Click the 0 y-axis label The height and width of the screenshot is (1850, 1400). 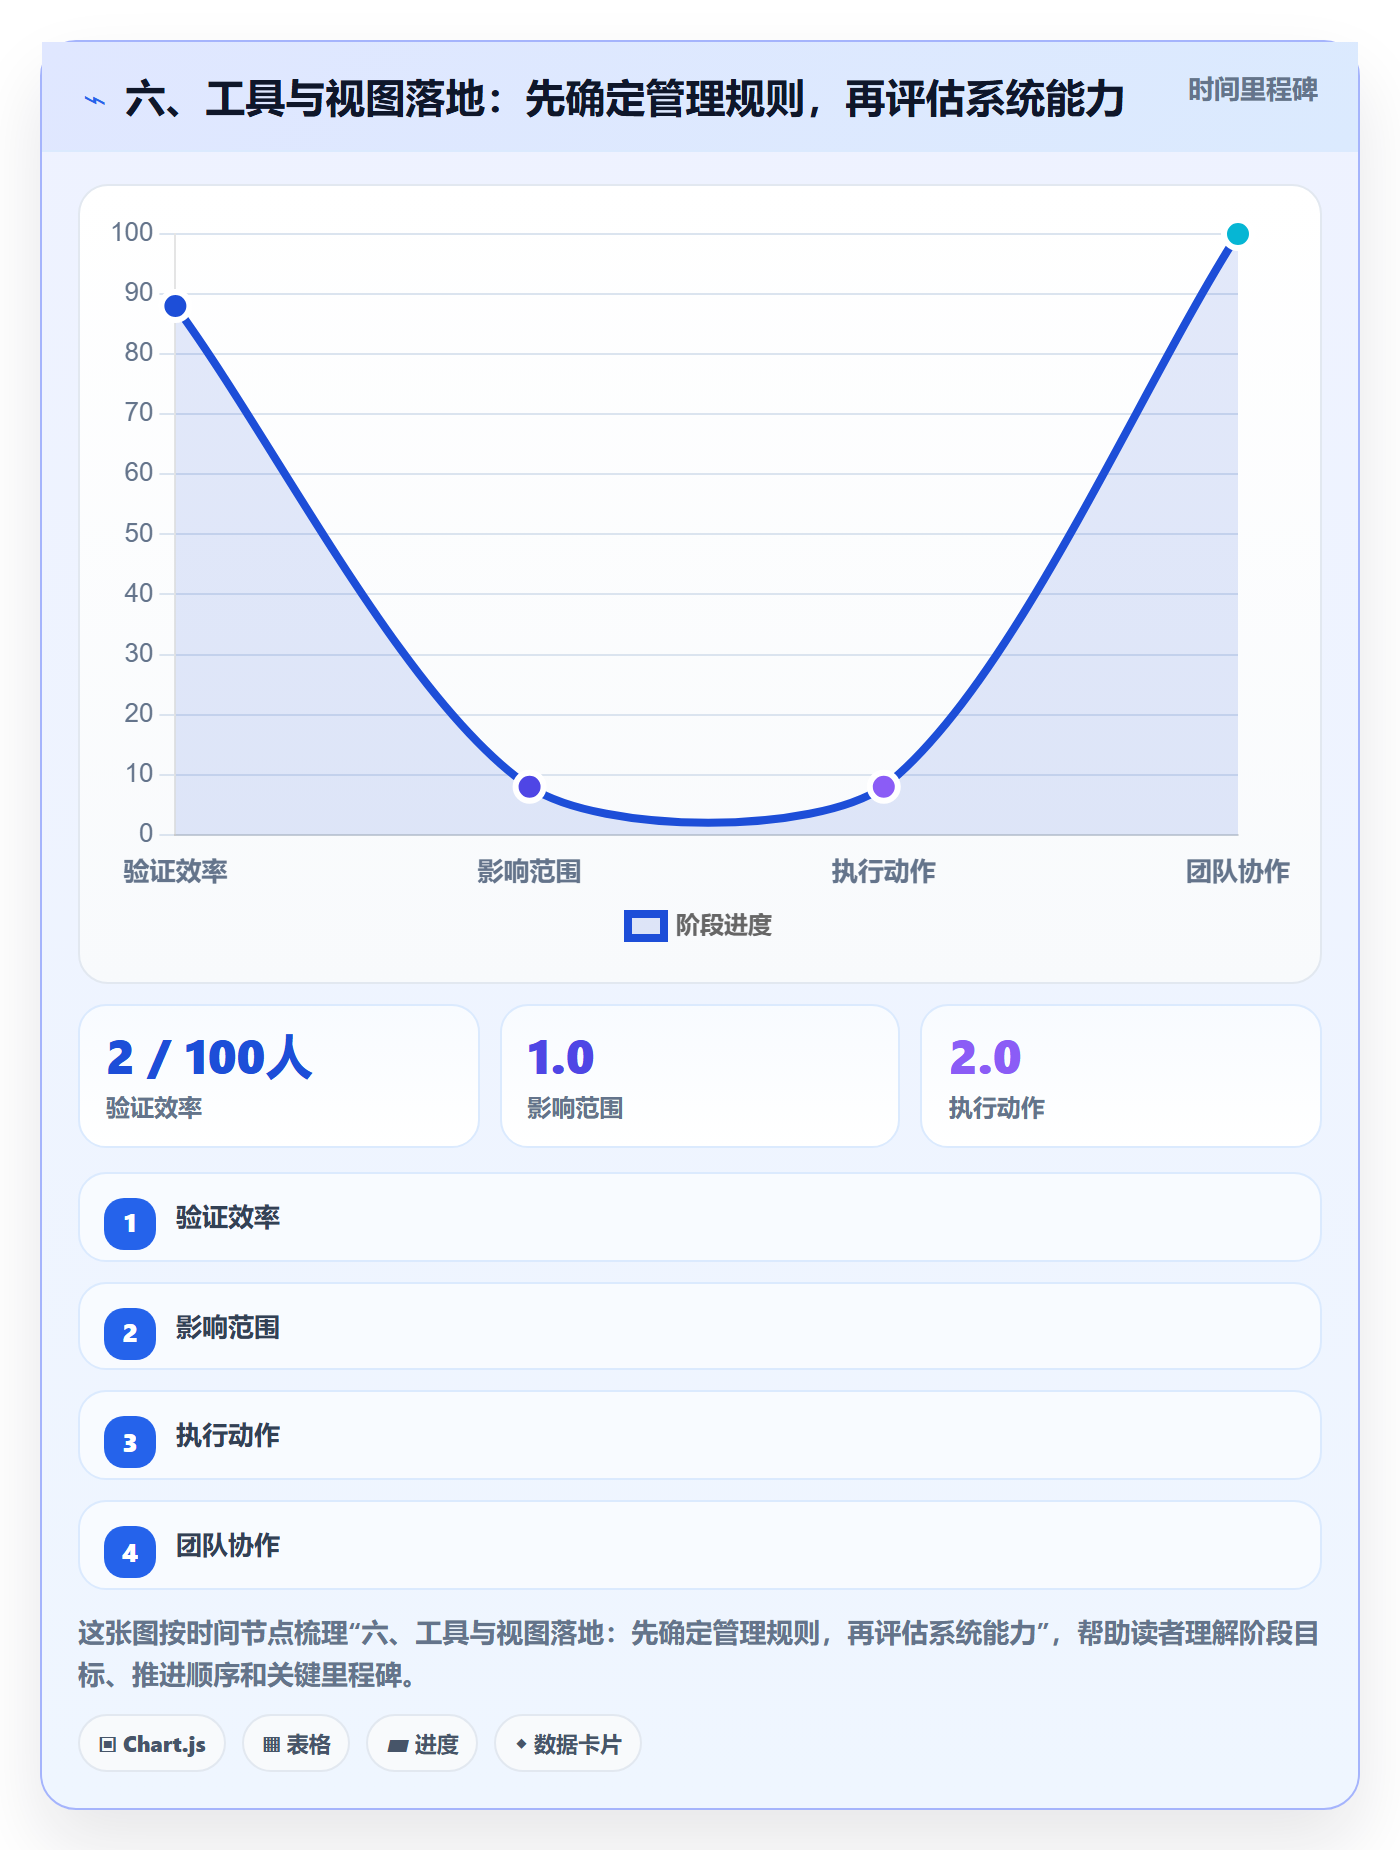coord(146,833)
